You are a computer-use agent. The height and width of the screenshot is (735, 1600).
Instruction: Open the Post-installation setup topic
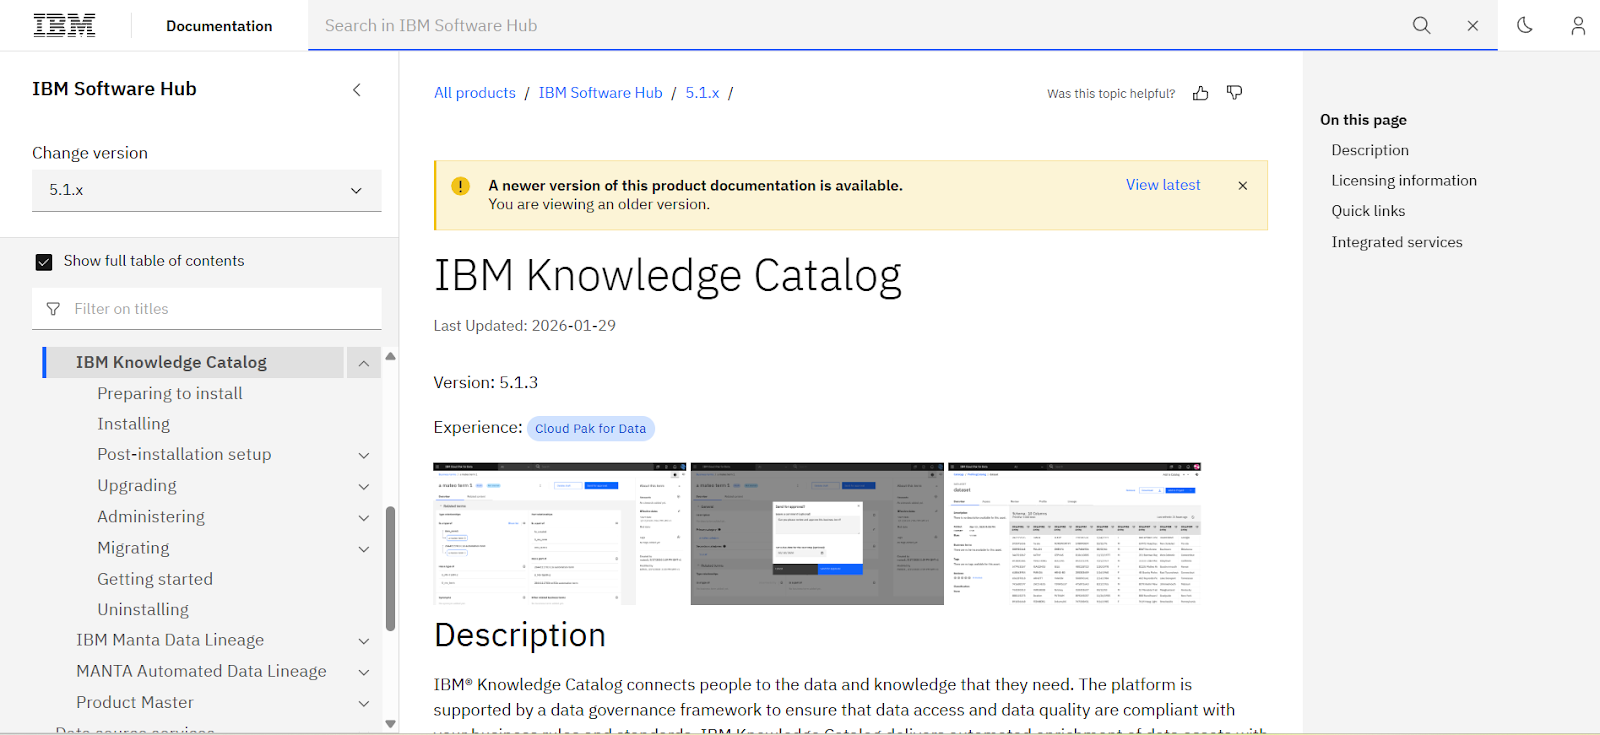184,454
